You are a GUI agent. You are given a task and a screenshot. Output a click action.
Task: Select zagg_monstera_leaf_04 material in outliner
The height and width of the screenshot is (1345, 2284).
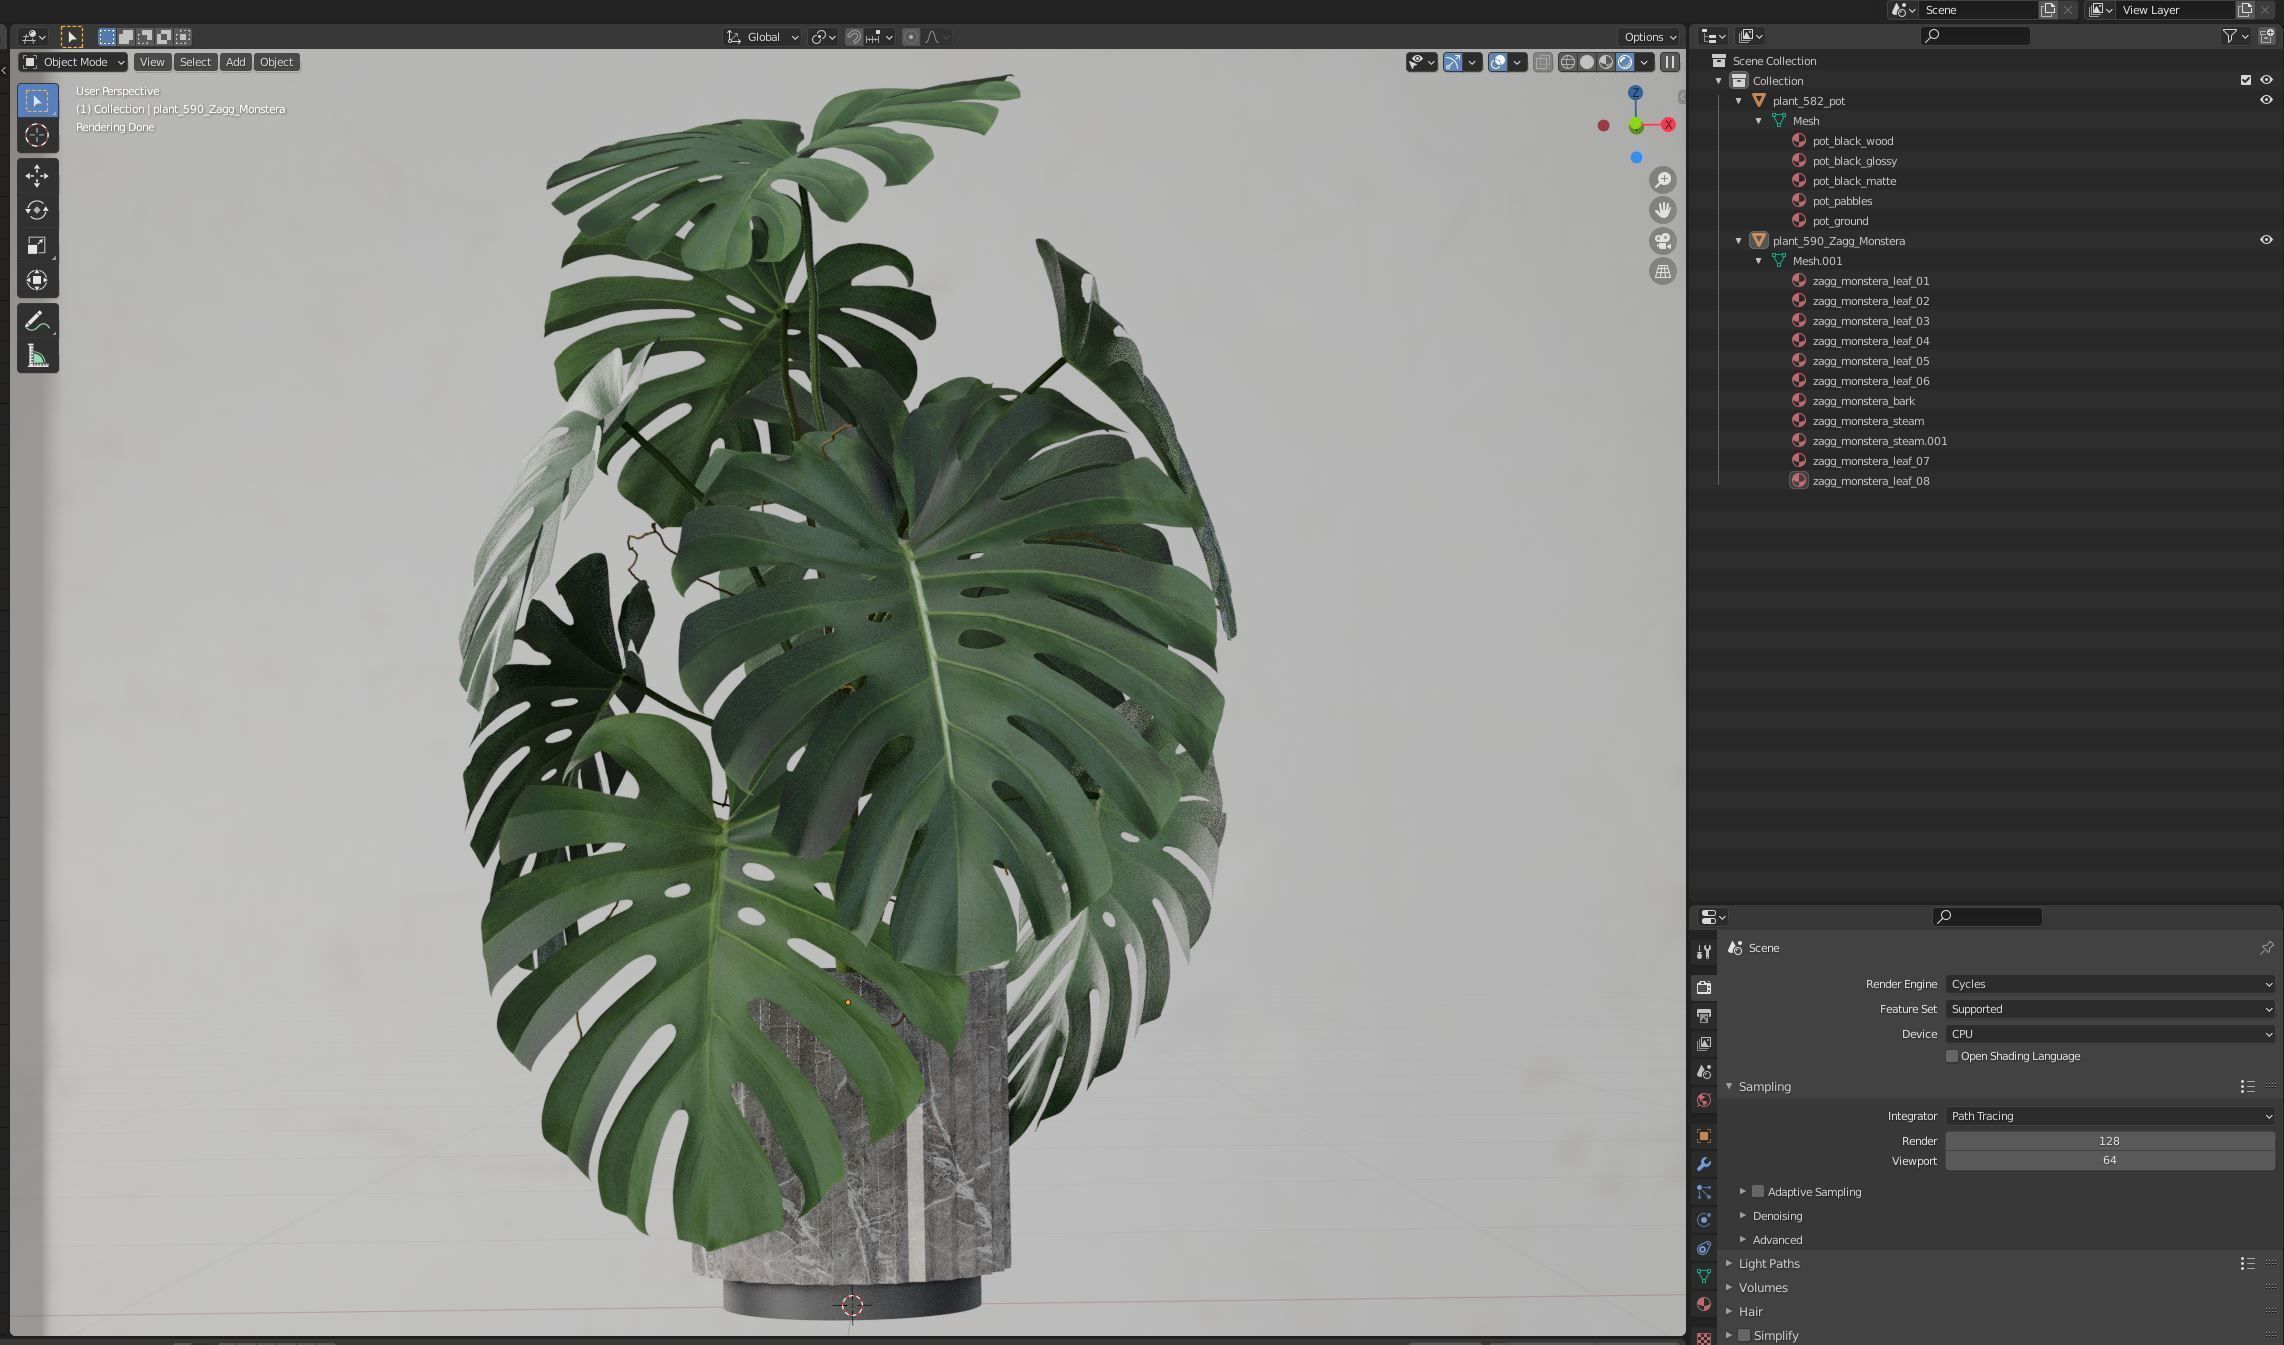coord(1870,341)
